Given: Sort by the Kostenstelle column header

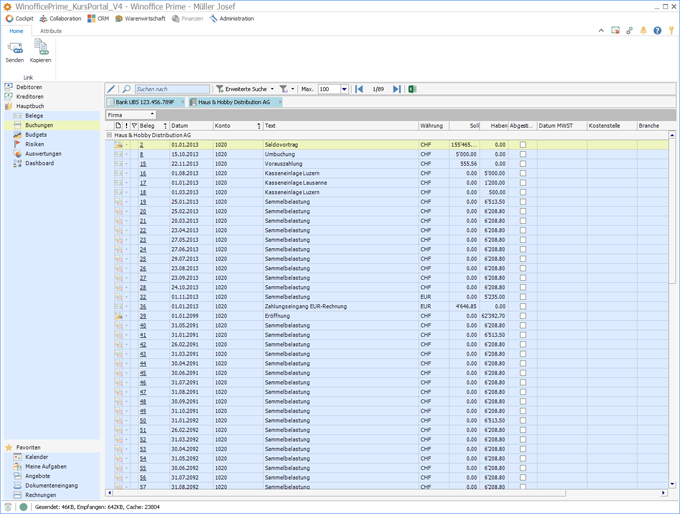Looking at the screenshot, I should point(612,125).
